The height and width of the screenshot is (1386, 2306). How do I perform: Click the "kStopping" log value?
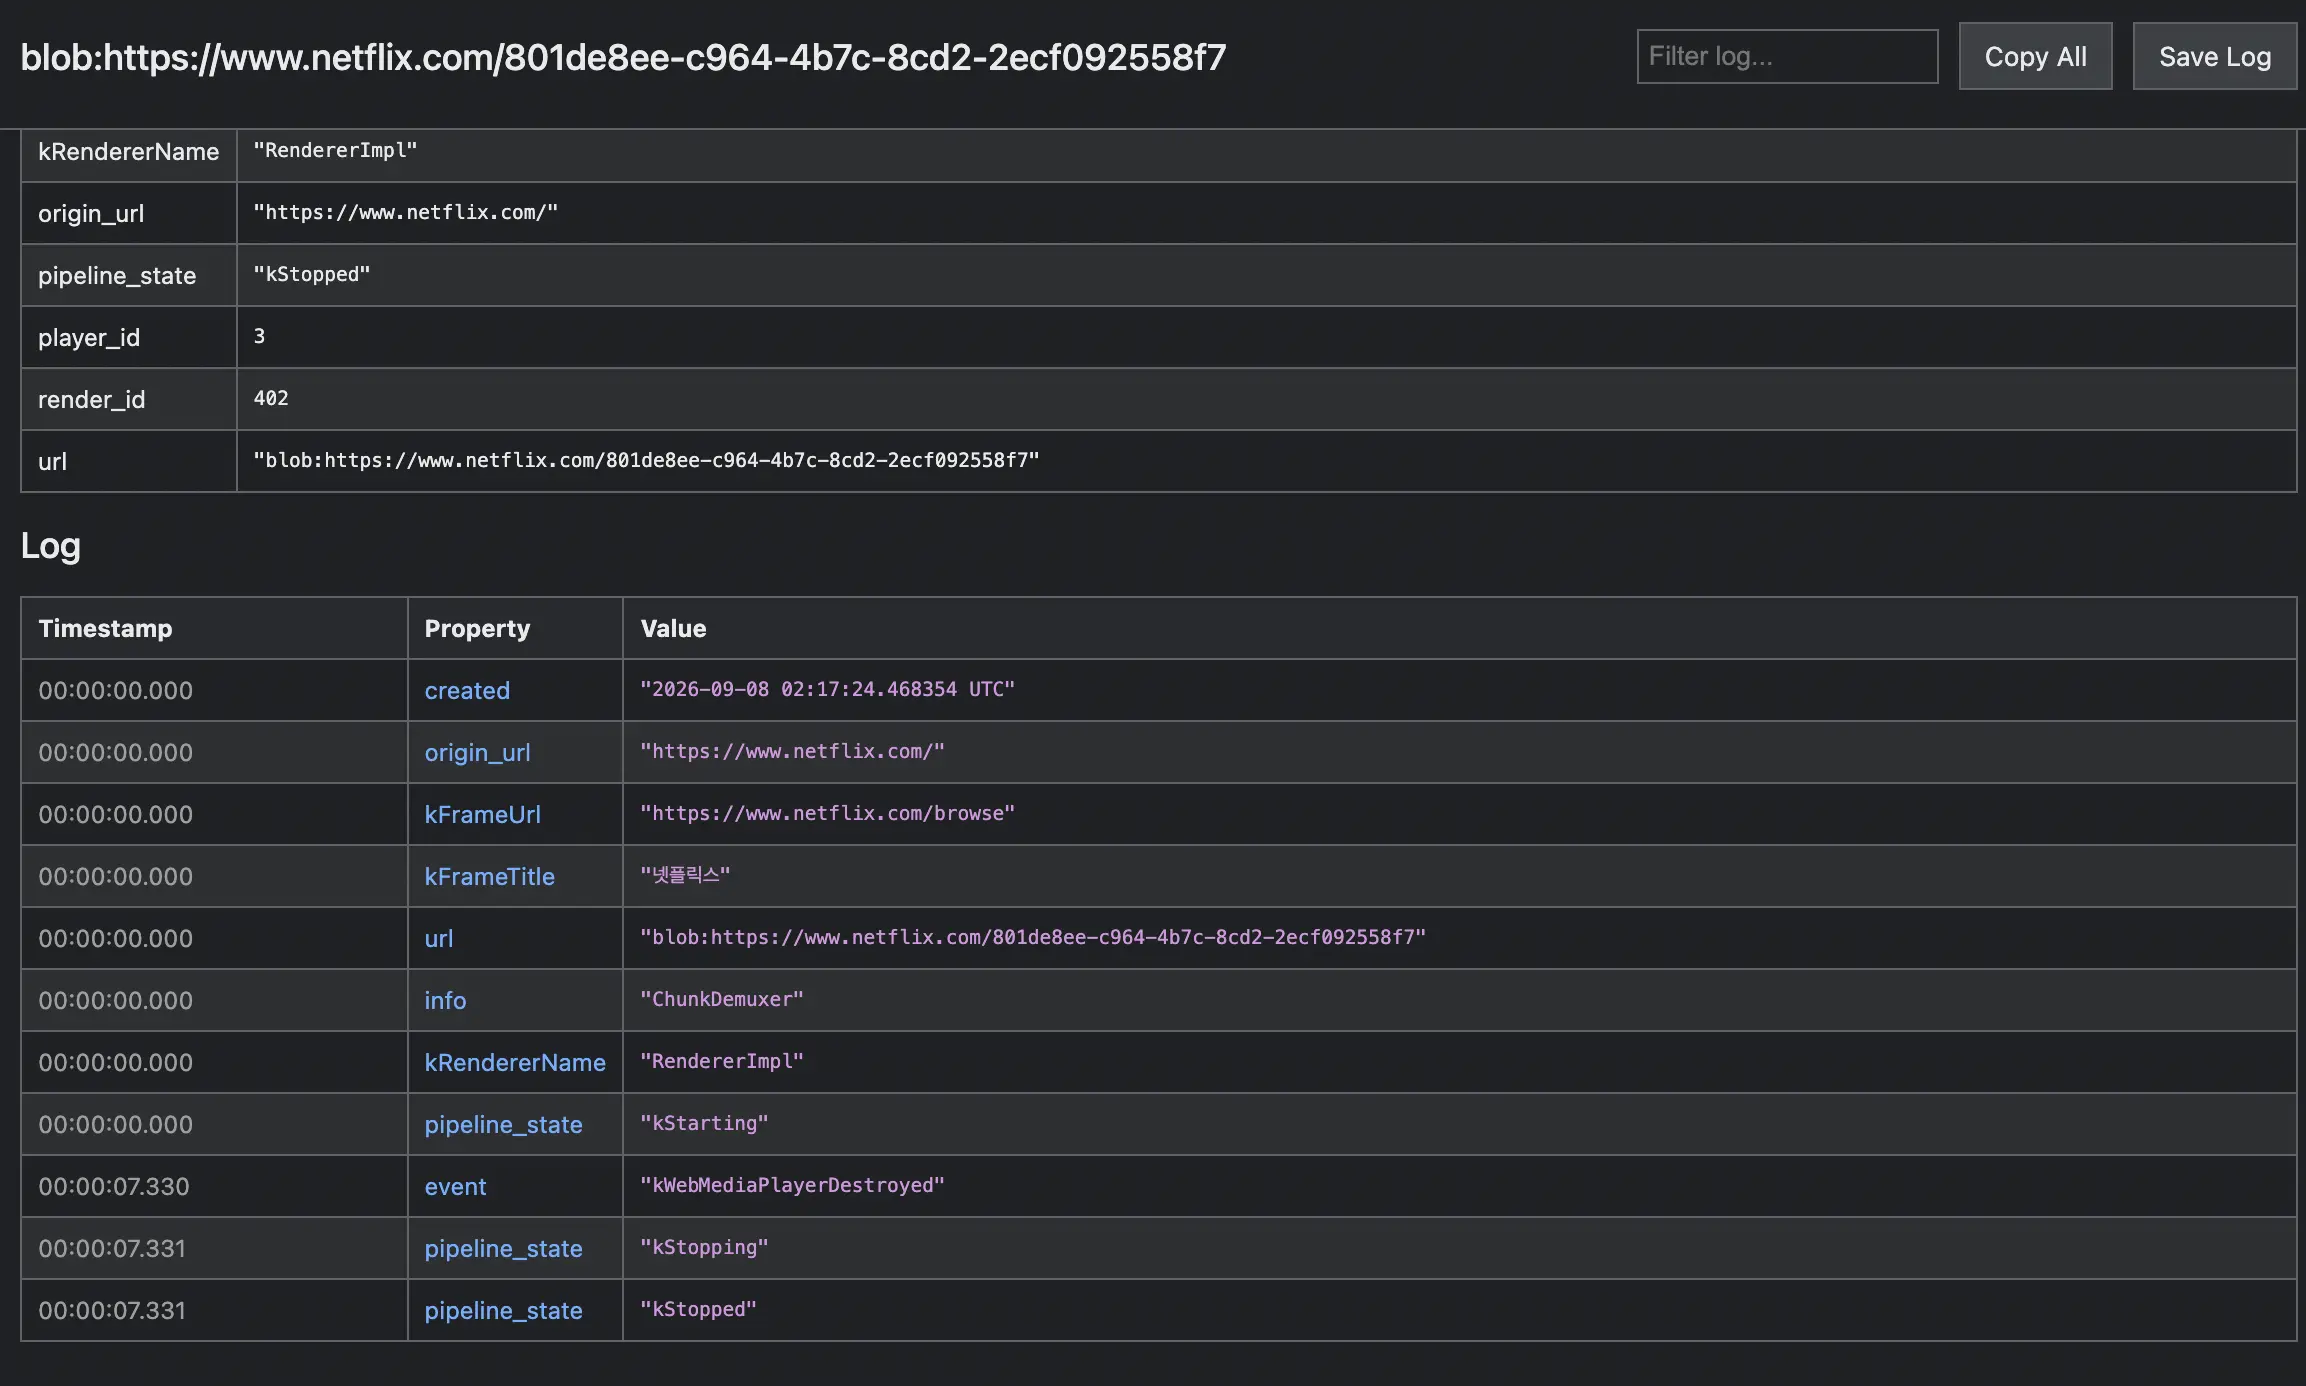[x=704, y=1247]
